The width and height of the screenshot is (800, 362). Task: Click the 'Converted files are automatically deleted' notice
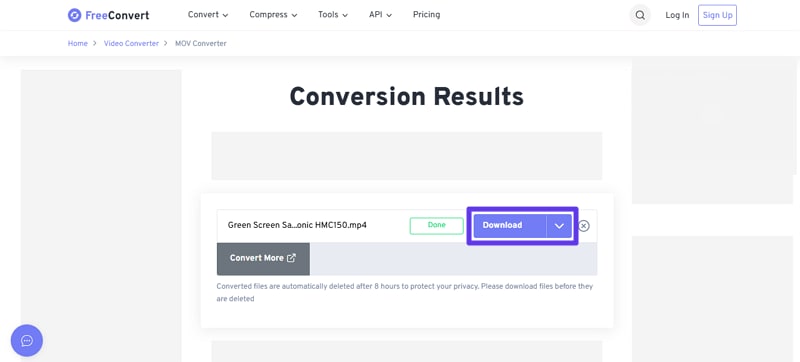(x=405, y=293)
